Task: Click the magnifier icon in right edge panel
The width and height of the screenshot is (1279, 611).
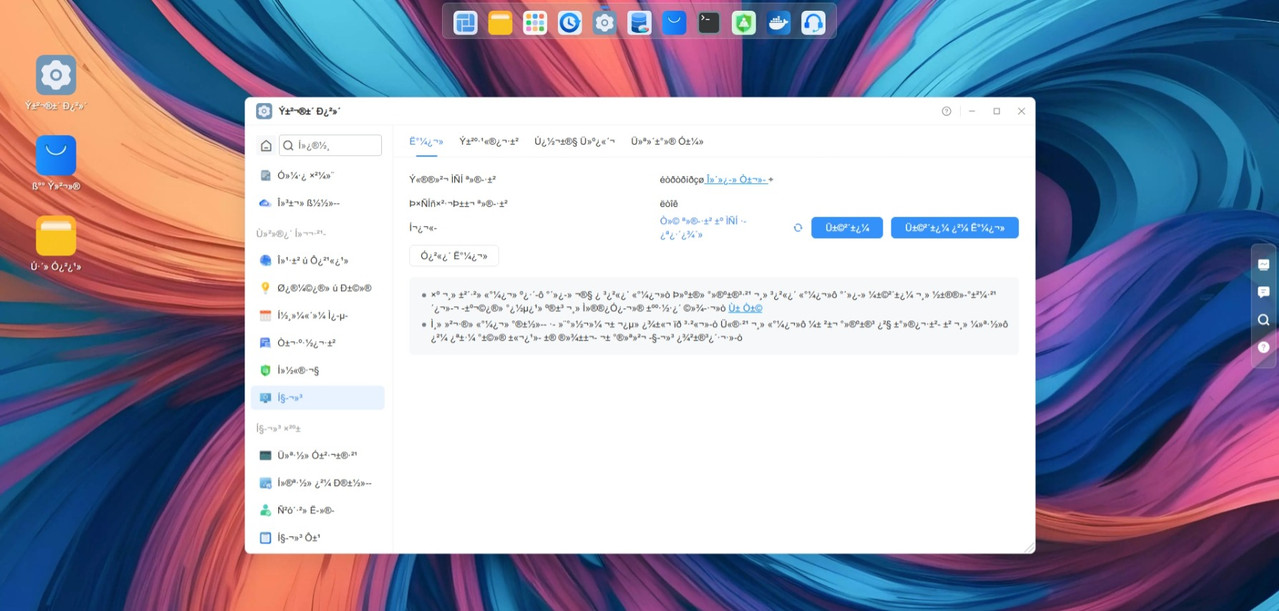Action: coord(1264,320)
